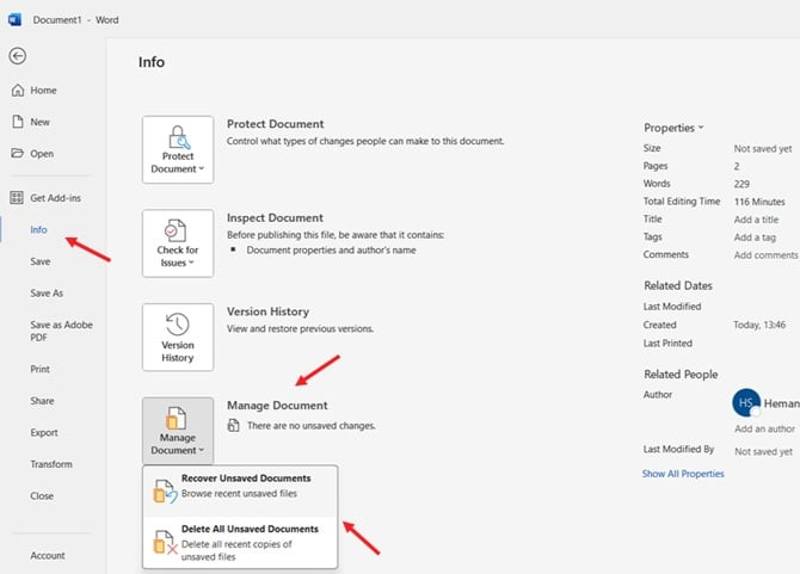This screenshot has width=800, height=574.
Task: Click the Version History button
Action: click(x=178, y=337)
